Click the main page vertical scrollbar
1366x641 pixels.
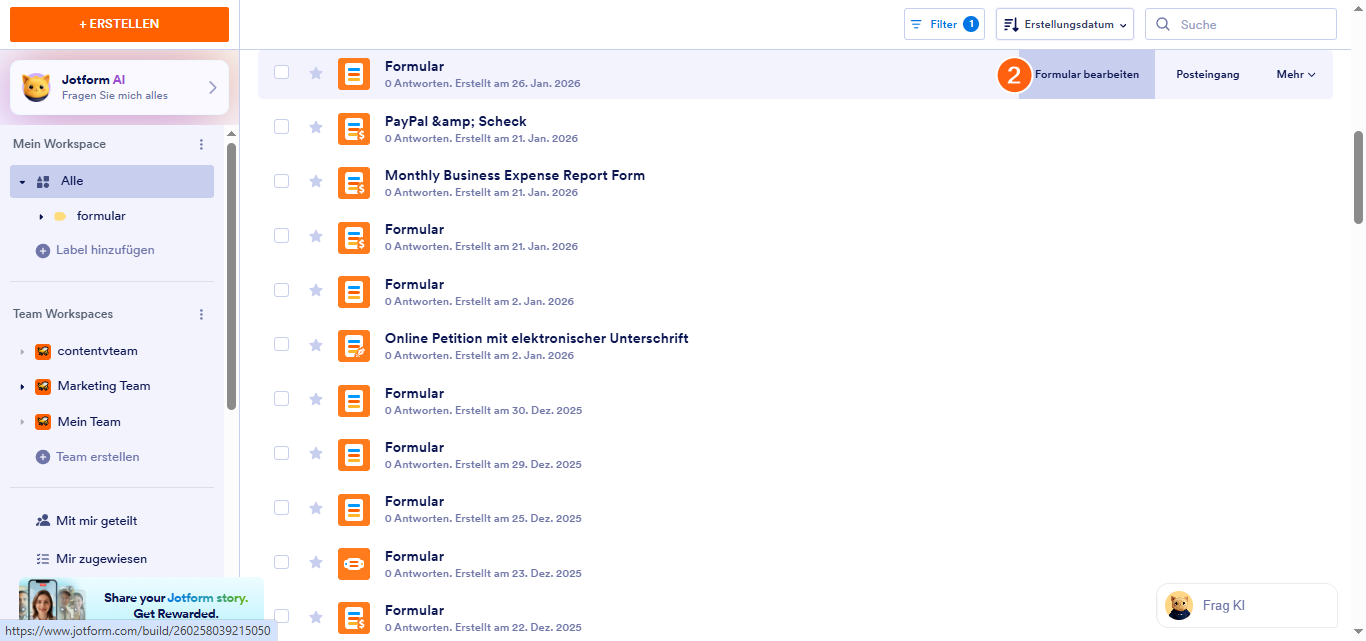click(x=1358, y=177)
